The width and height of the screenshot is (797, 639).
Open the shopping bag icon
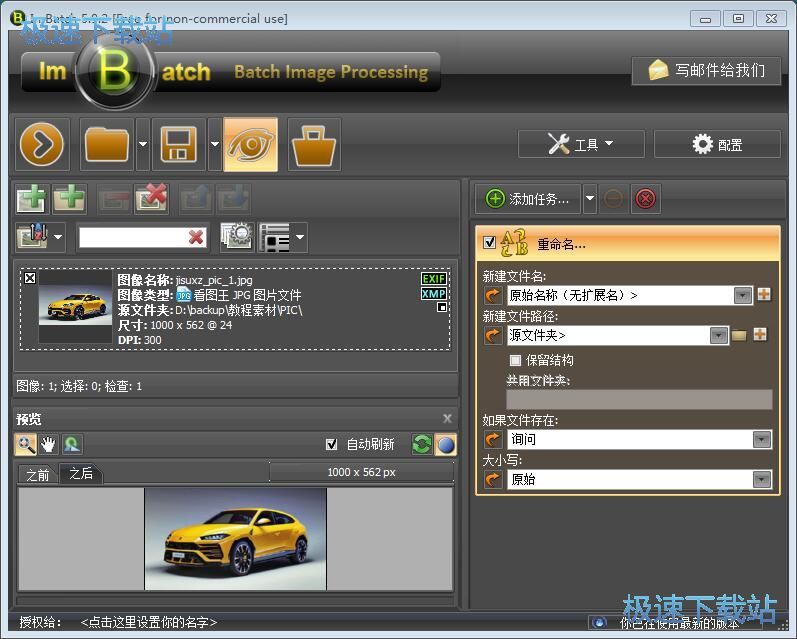tap(314, 144)
